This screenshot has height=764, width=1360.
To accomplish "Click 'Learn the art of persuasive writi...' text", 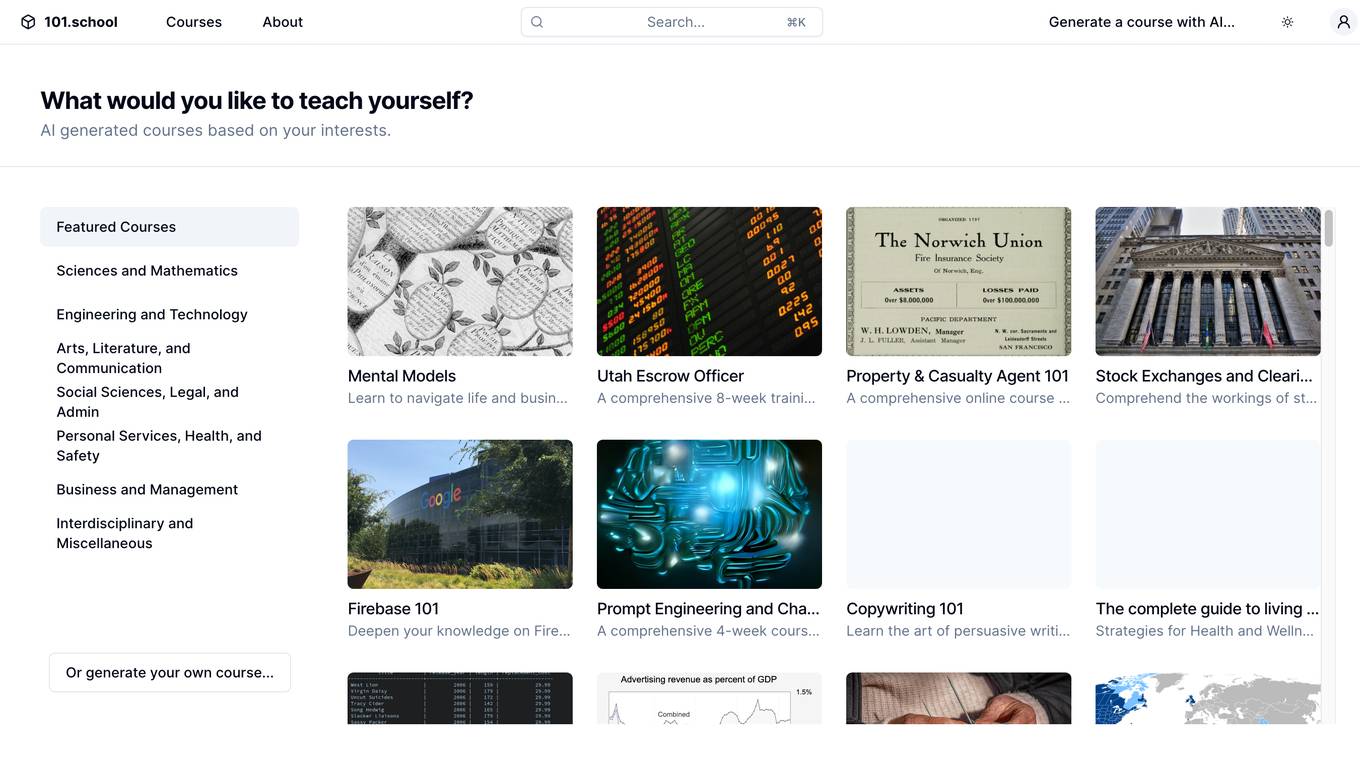I will [x=958, y=631].
